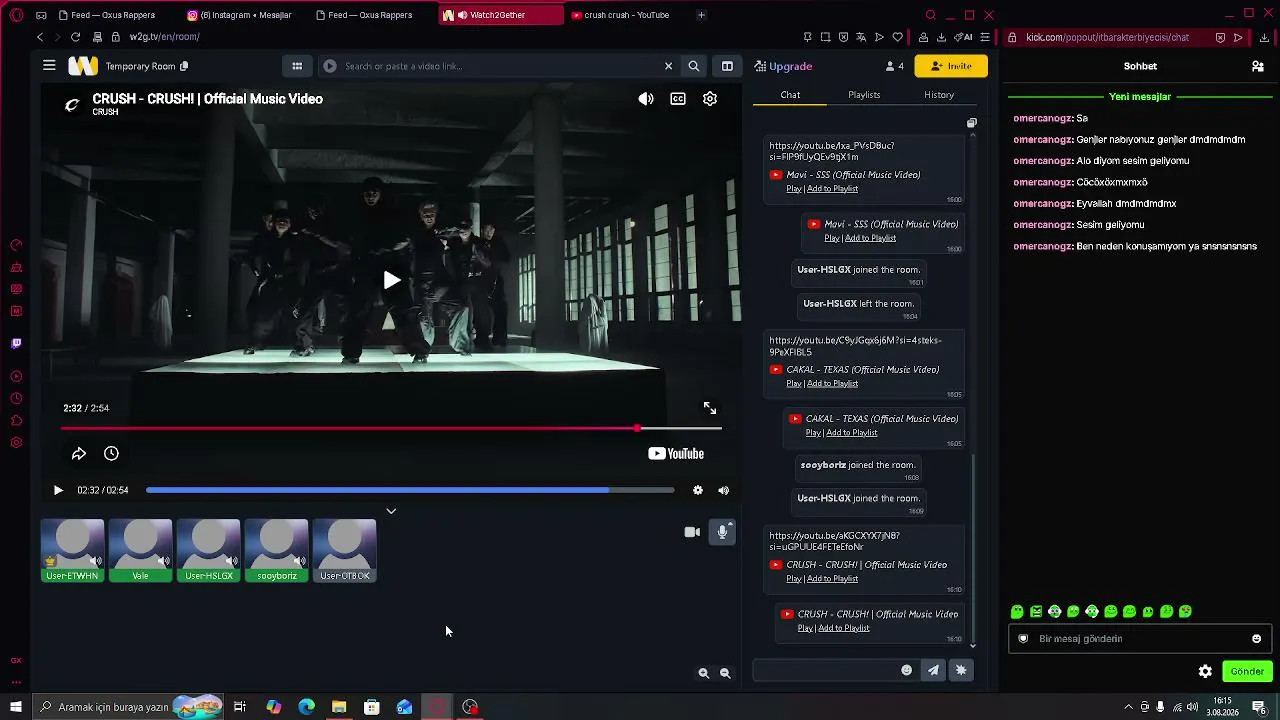
Task: Toggle the microphone button
Action: point(722,532)
